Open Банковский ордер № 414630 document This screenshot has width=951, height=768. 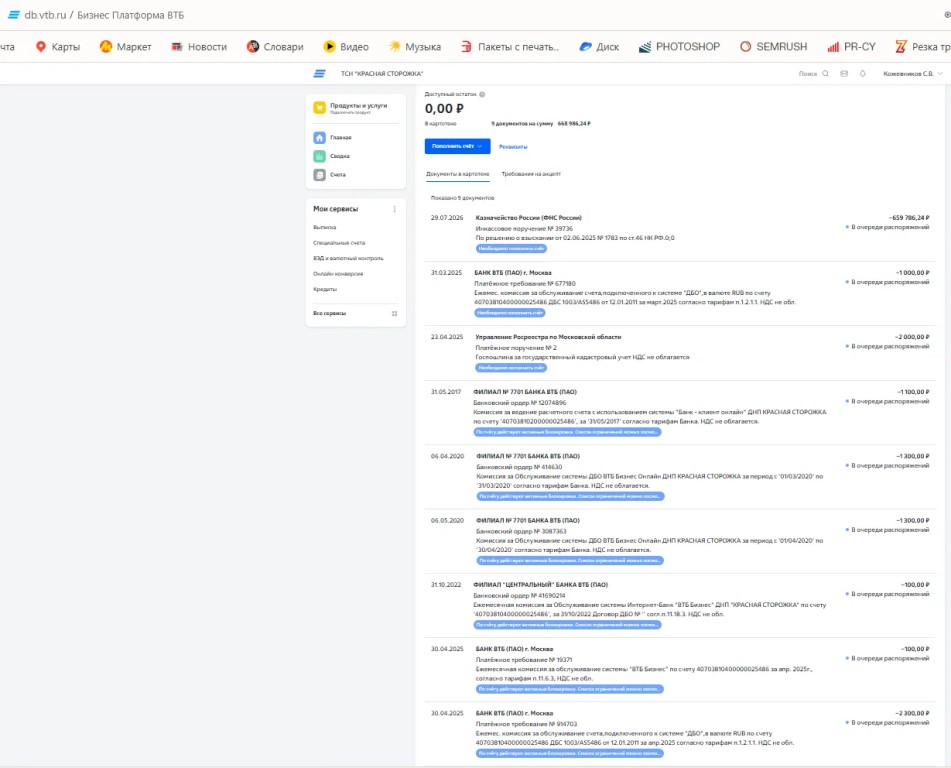click(x=680, y=477)
